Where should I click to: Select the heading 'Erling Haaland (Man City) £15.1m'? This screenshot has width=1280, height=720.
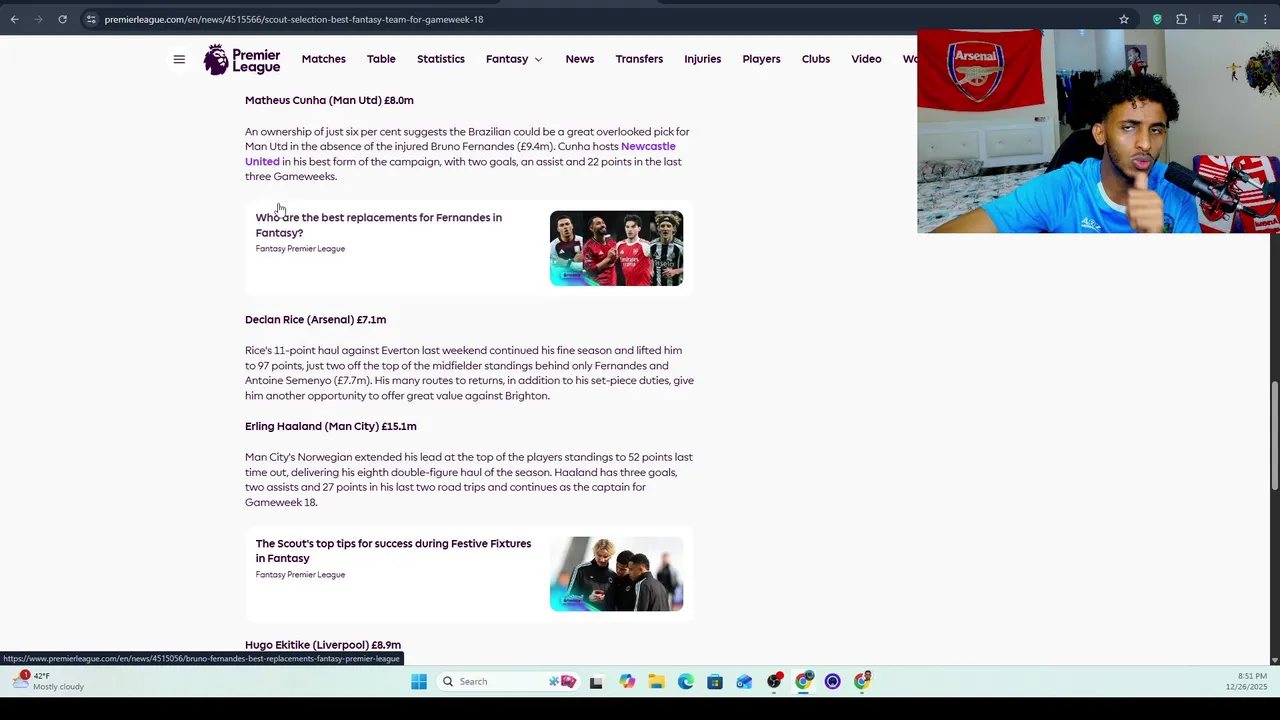(x=331, y=427)
